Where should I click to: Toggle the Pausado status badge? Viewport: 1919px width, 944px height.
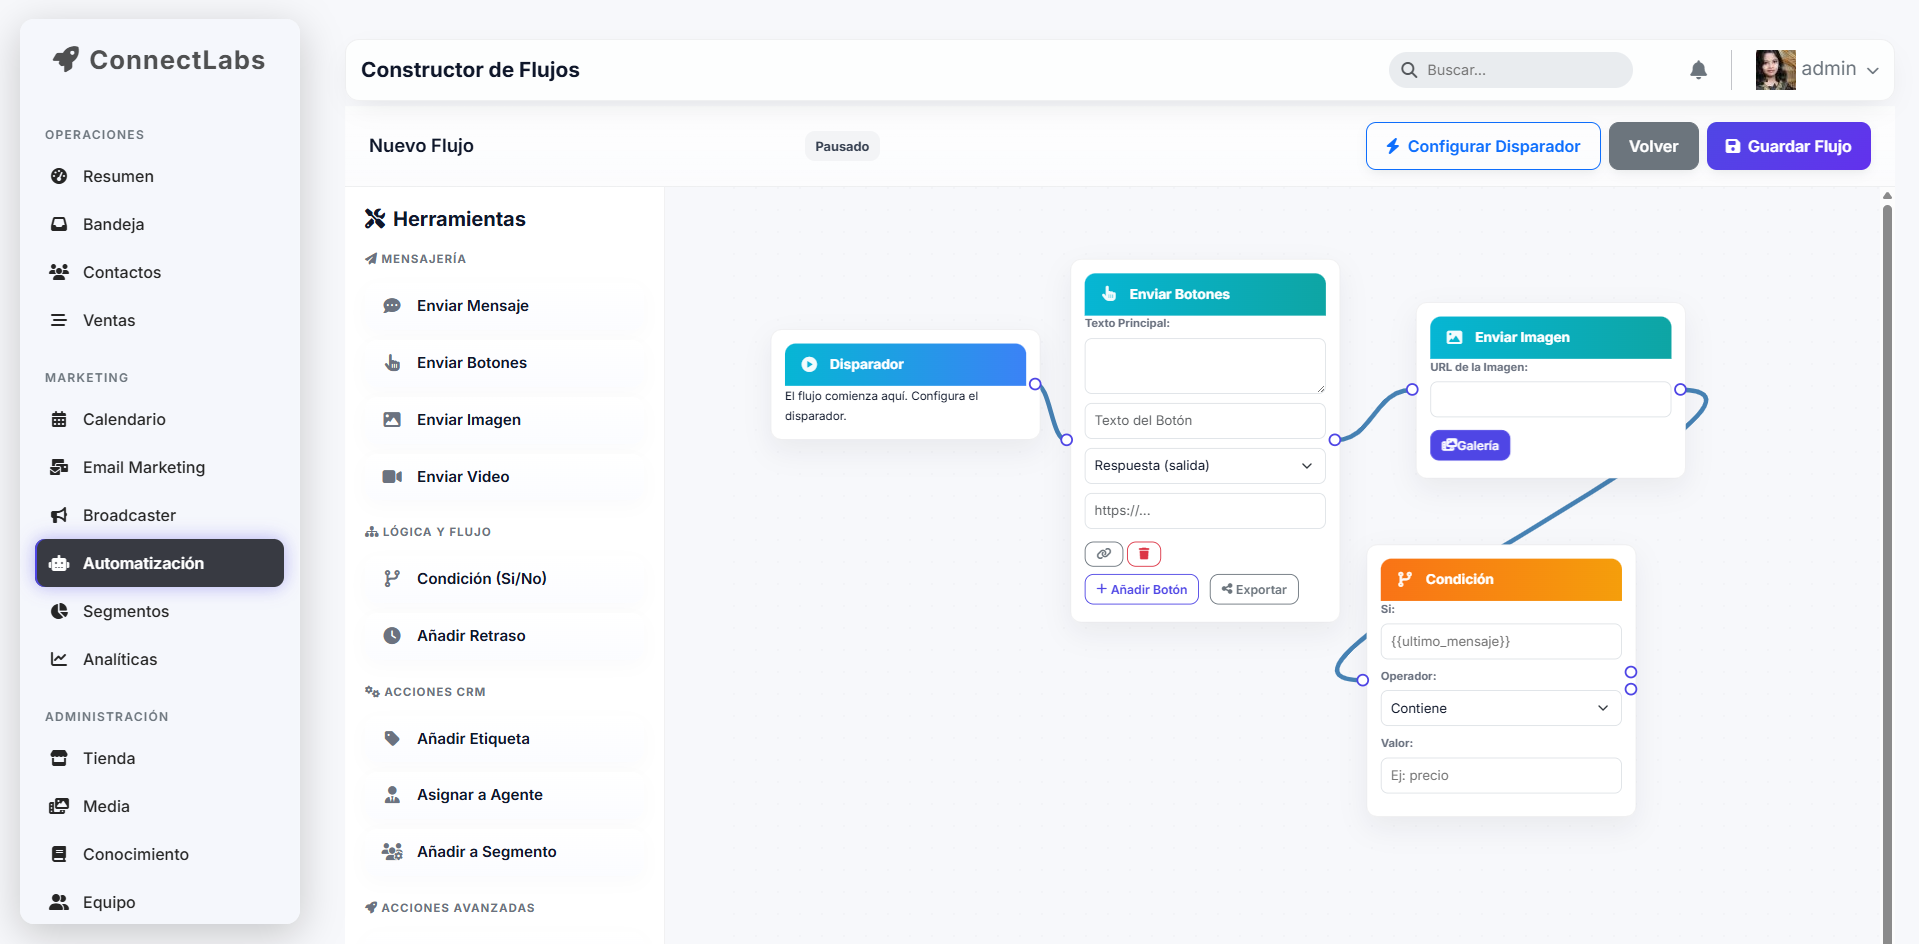point(841,145)
